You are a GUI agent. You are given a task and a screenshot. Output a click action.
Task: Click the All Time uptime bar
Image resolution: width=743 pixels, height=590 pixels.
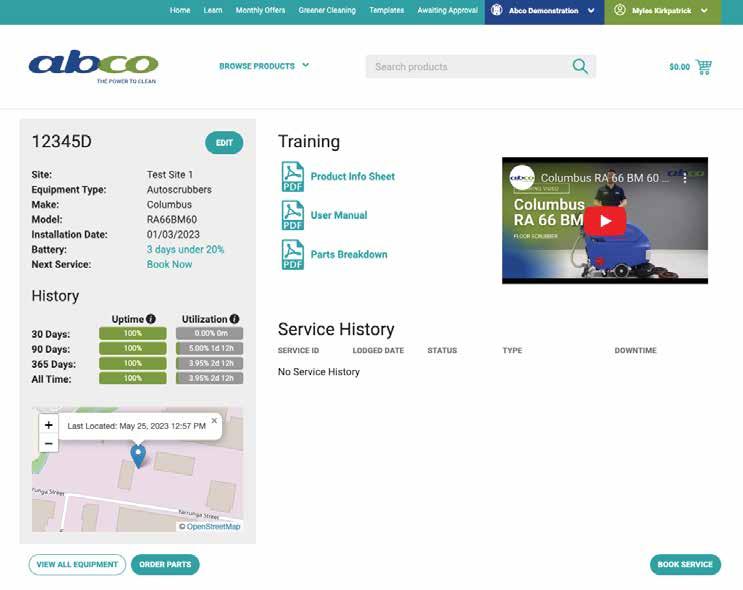coord(133,378)
